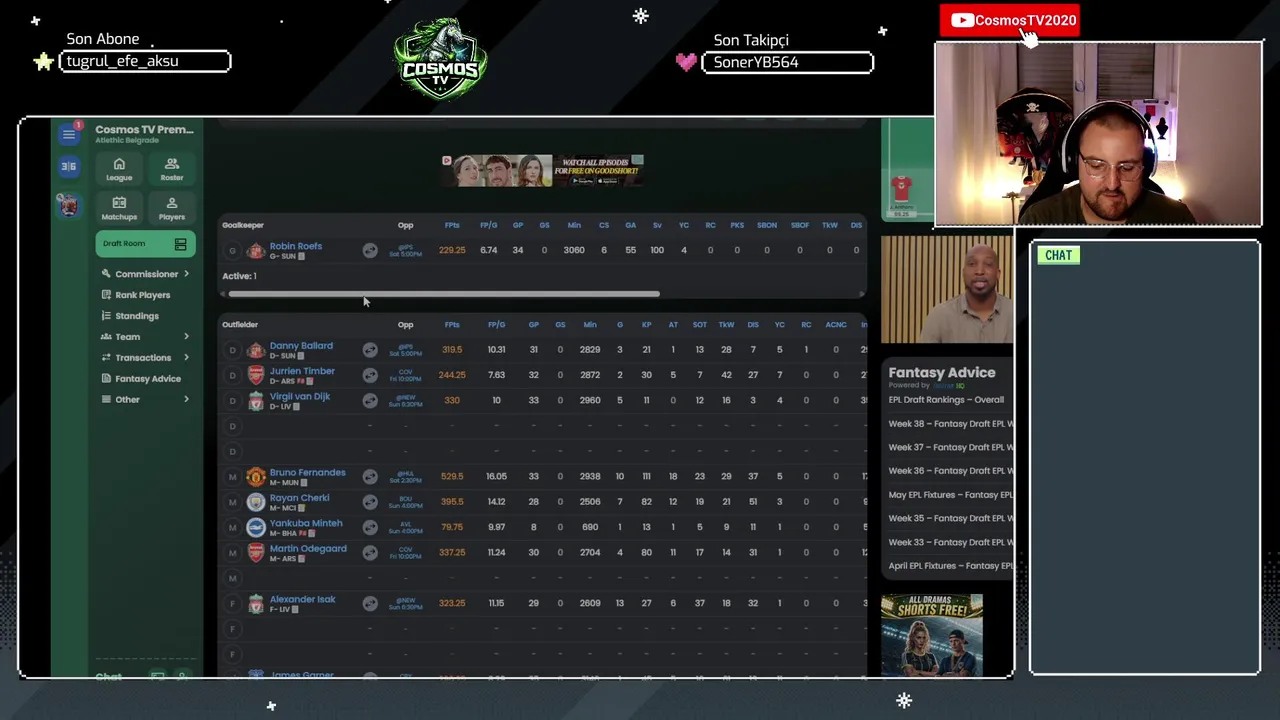Click Manchester United crest beside Bruno Fernandes
1280x720 pixels.
pos(256,477)
